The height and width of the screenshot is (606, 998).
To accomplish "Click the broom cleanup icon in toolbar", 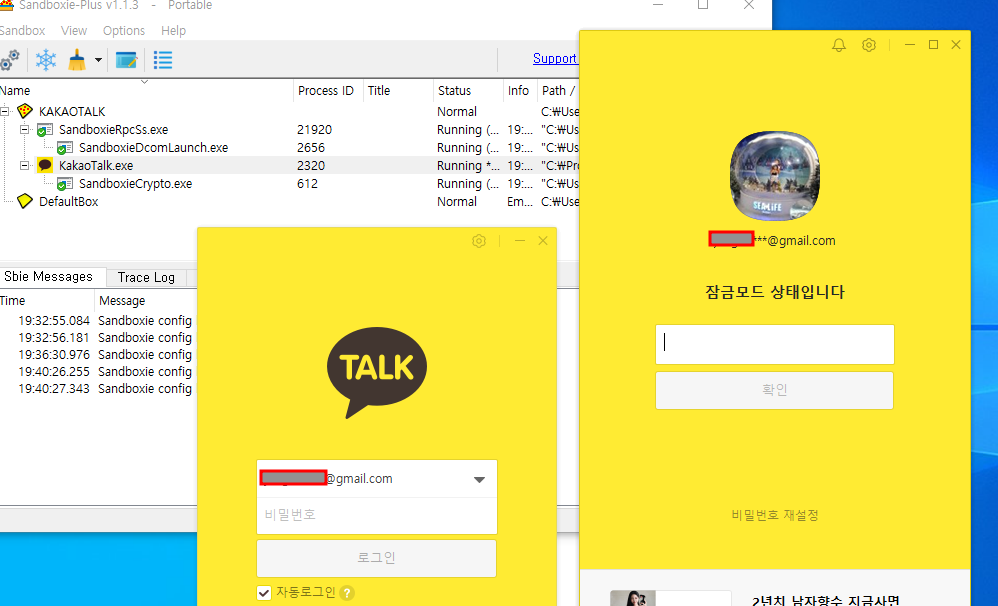I will pos(77,60).
